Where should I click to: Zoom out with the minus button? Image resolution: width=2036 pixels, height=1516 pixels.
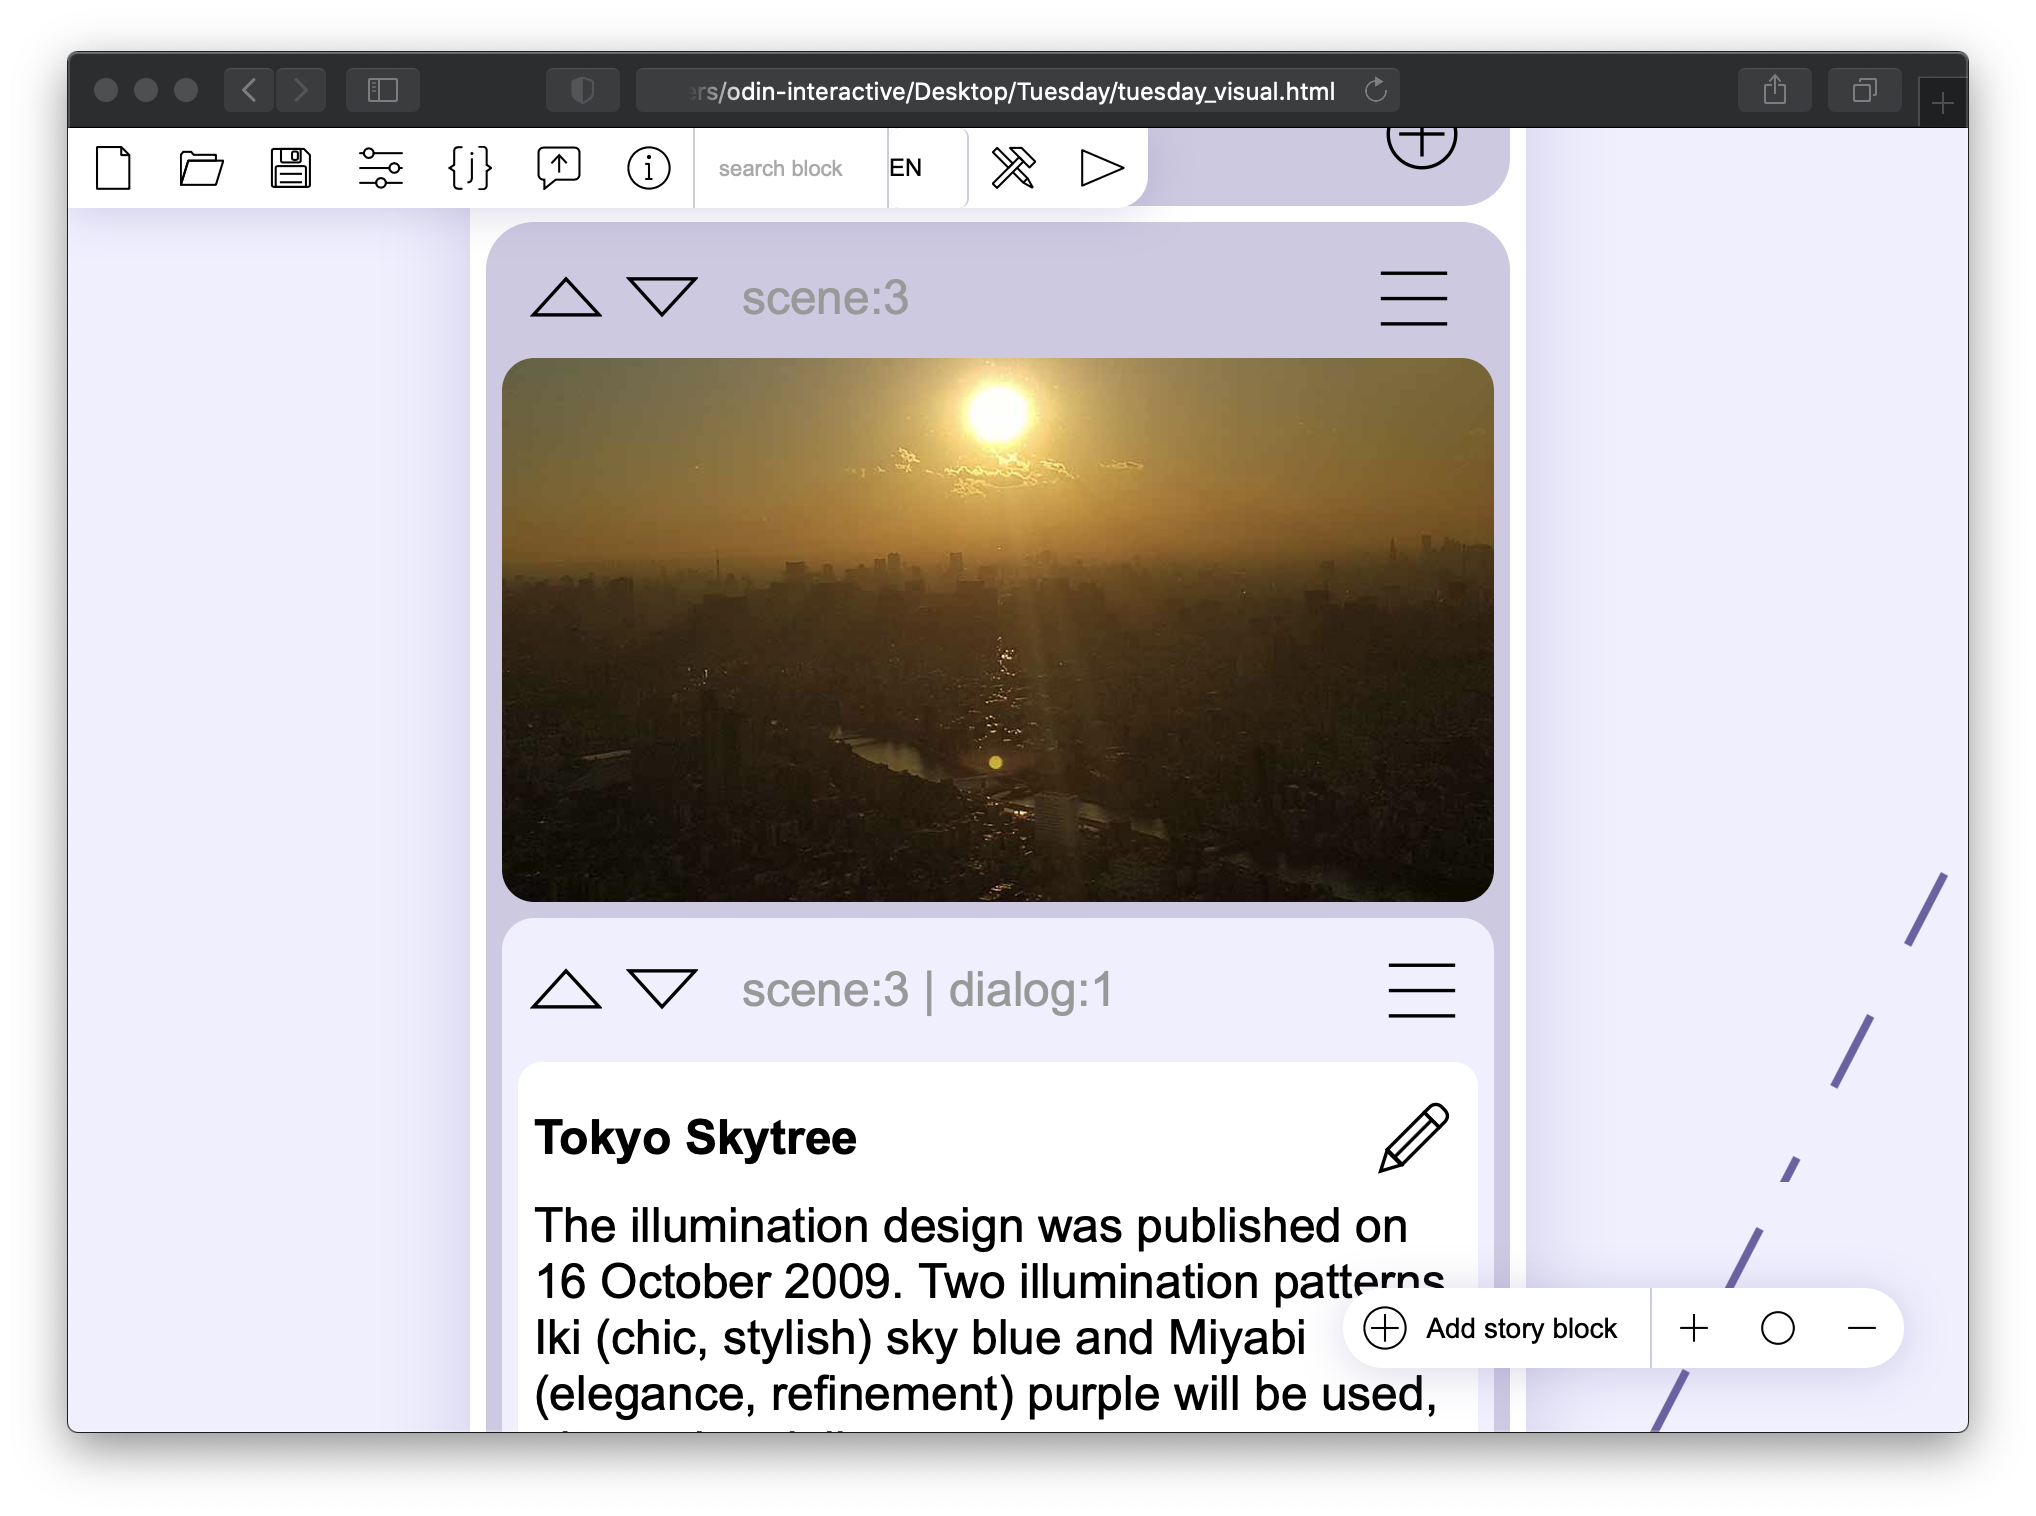pos(1862,1328)
